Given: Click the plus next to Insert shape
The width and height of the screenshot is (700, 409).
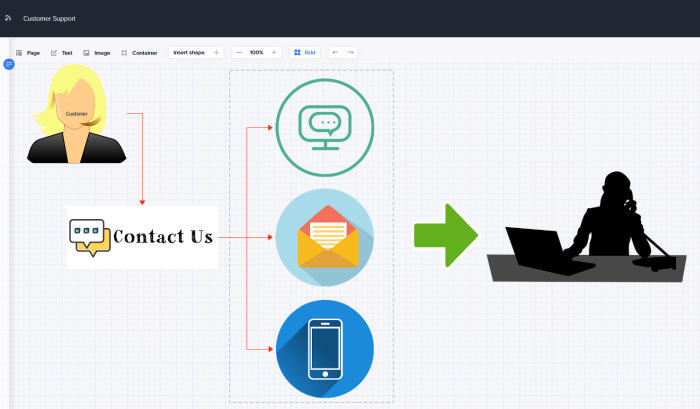Looking at the screenshot, I should 217,53.
